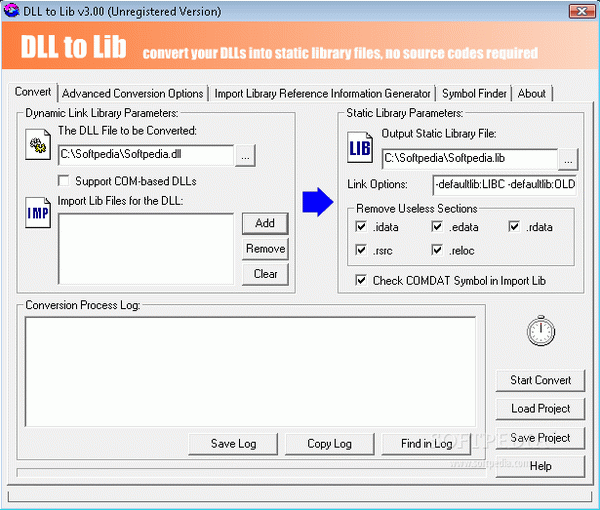600x510 pixels.
Task: Open the Symbol Finder tab
Action: click(x=474, y=94)
